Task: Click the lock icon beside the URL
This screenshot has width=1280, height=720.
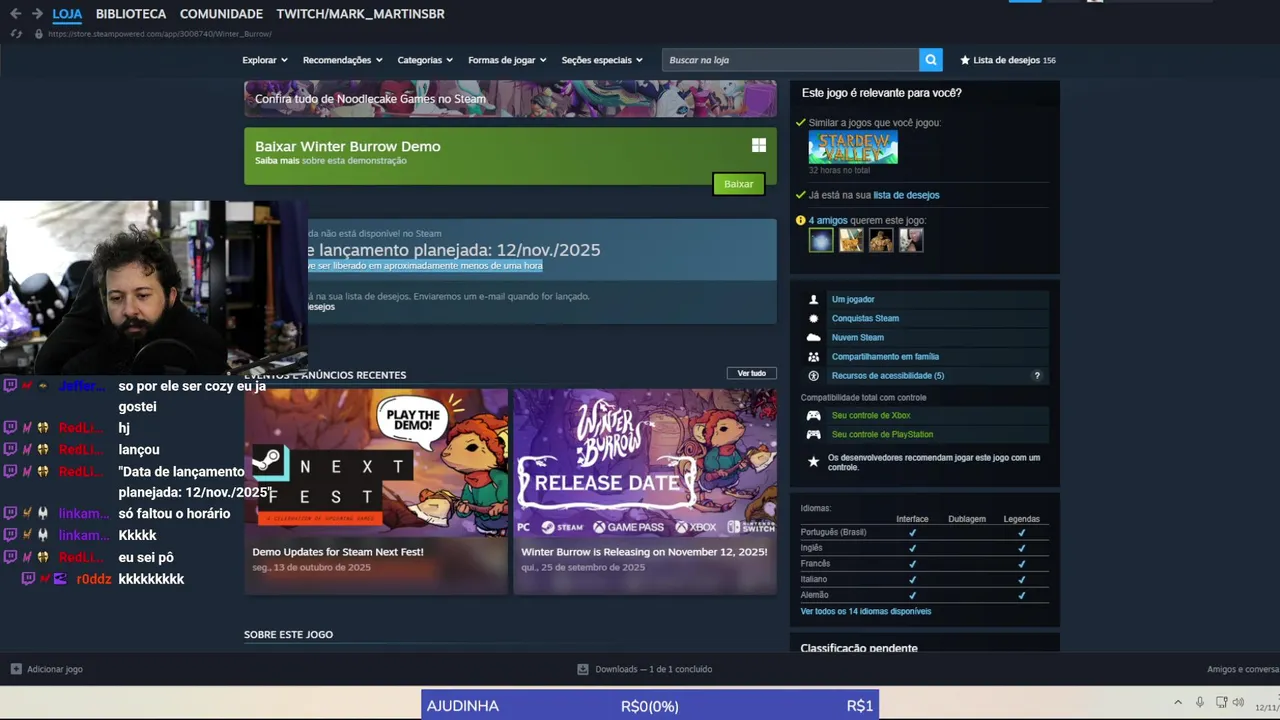Action: pyautogui.click(x=39, y=34)
